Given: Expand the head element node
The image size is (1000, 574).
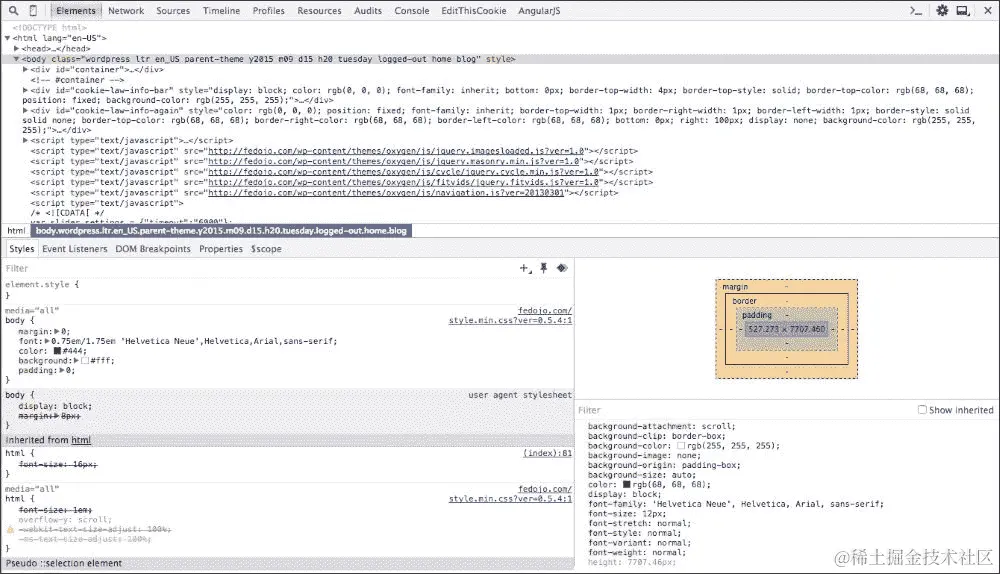Looking at the screenshot, I should point(17,48).
